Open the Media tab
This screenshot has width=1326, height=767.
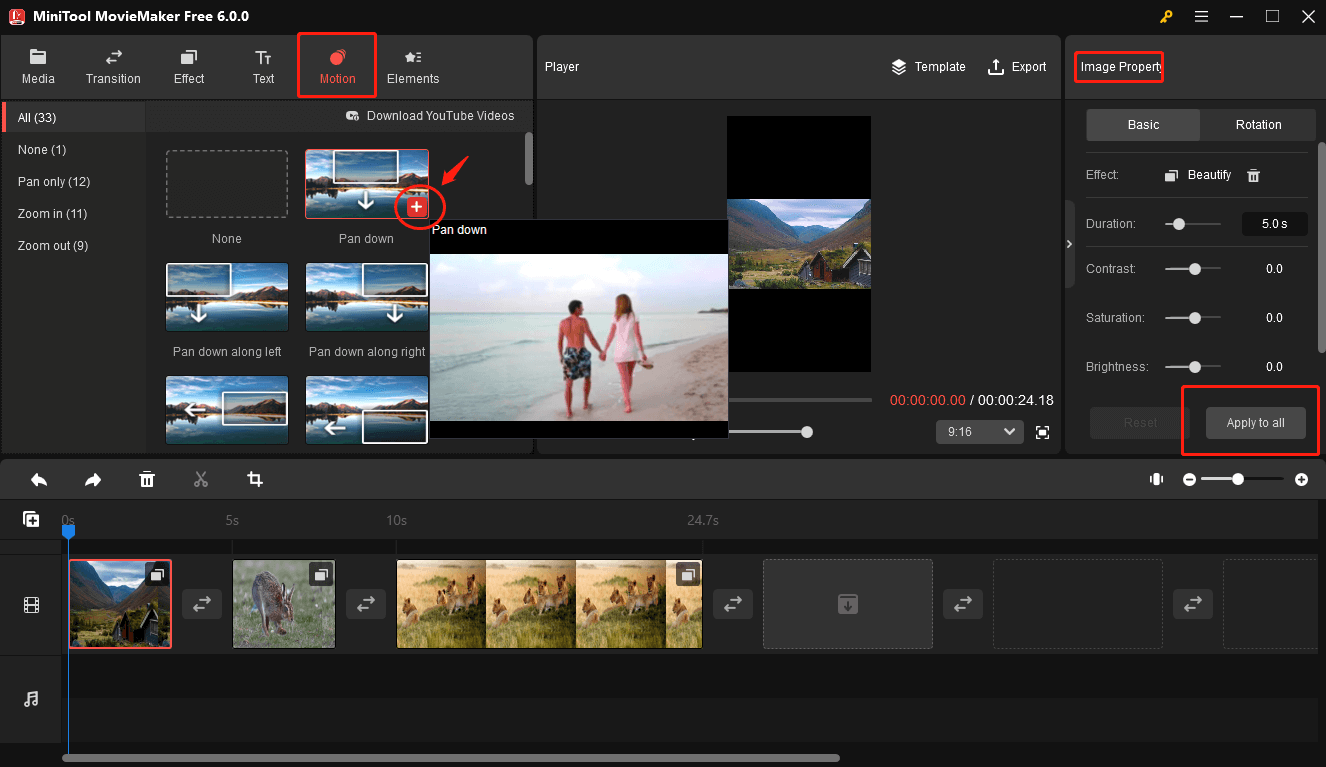click(x=38, y=67)
